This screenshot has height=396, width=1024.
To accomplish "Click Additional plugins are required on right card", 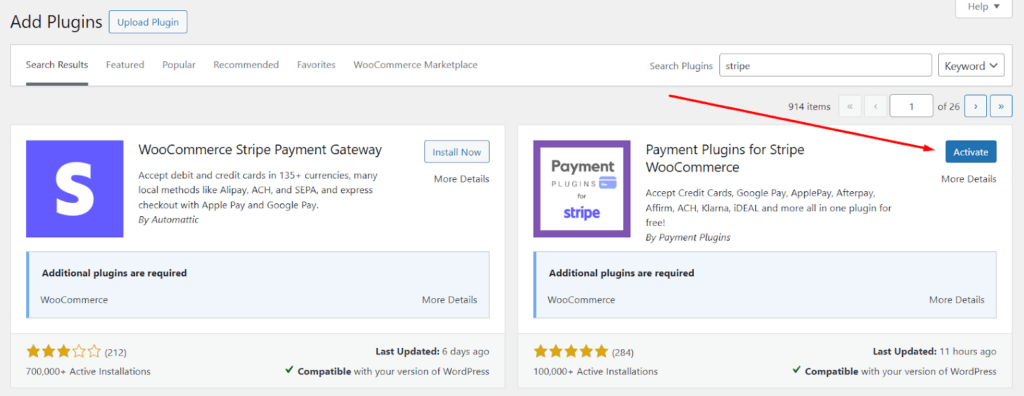I will point(622,273).
